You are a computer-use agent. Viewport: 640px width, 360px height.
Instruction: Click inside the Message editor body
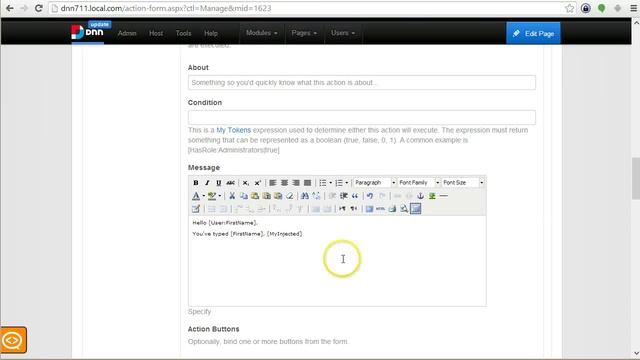[337, 261]
